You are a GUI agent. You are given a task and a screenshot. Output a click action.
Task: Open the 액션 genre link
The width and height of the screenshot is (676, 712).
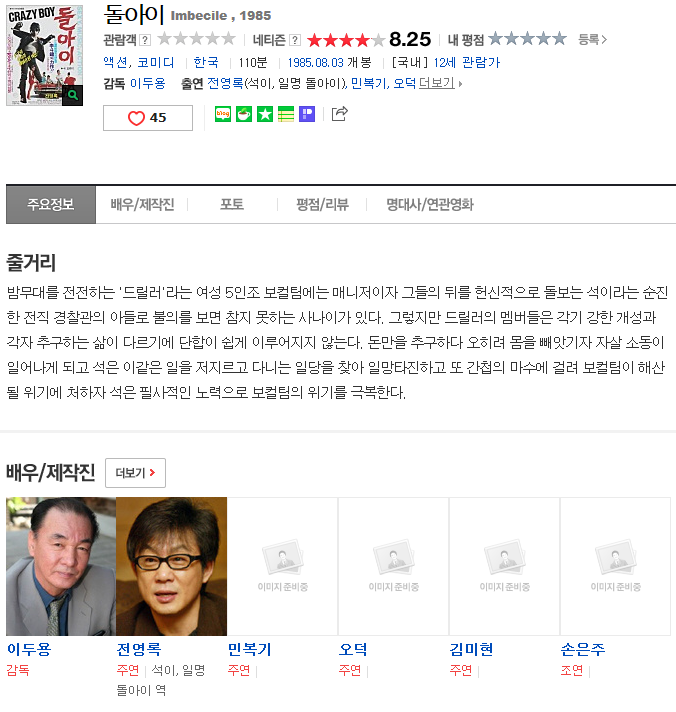coord(115,62)
